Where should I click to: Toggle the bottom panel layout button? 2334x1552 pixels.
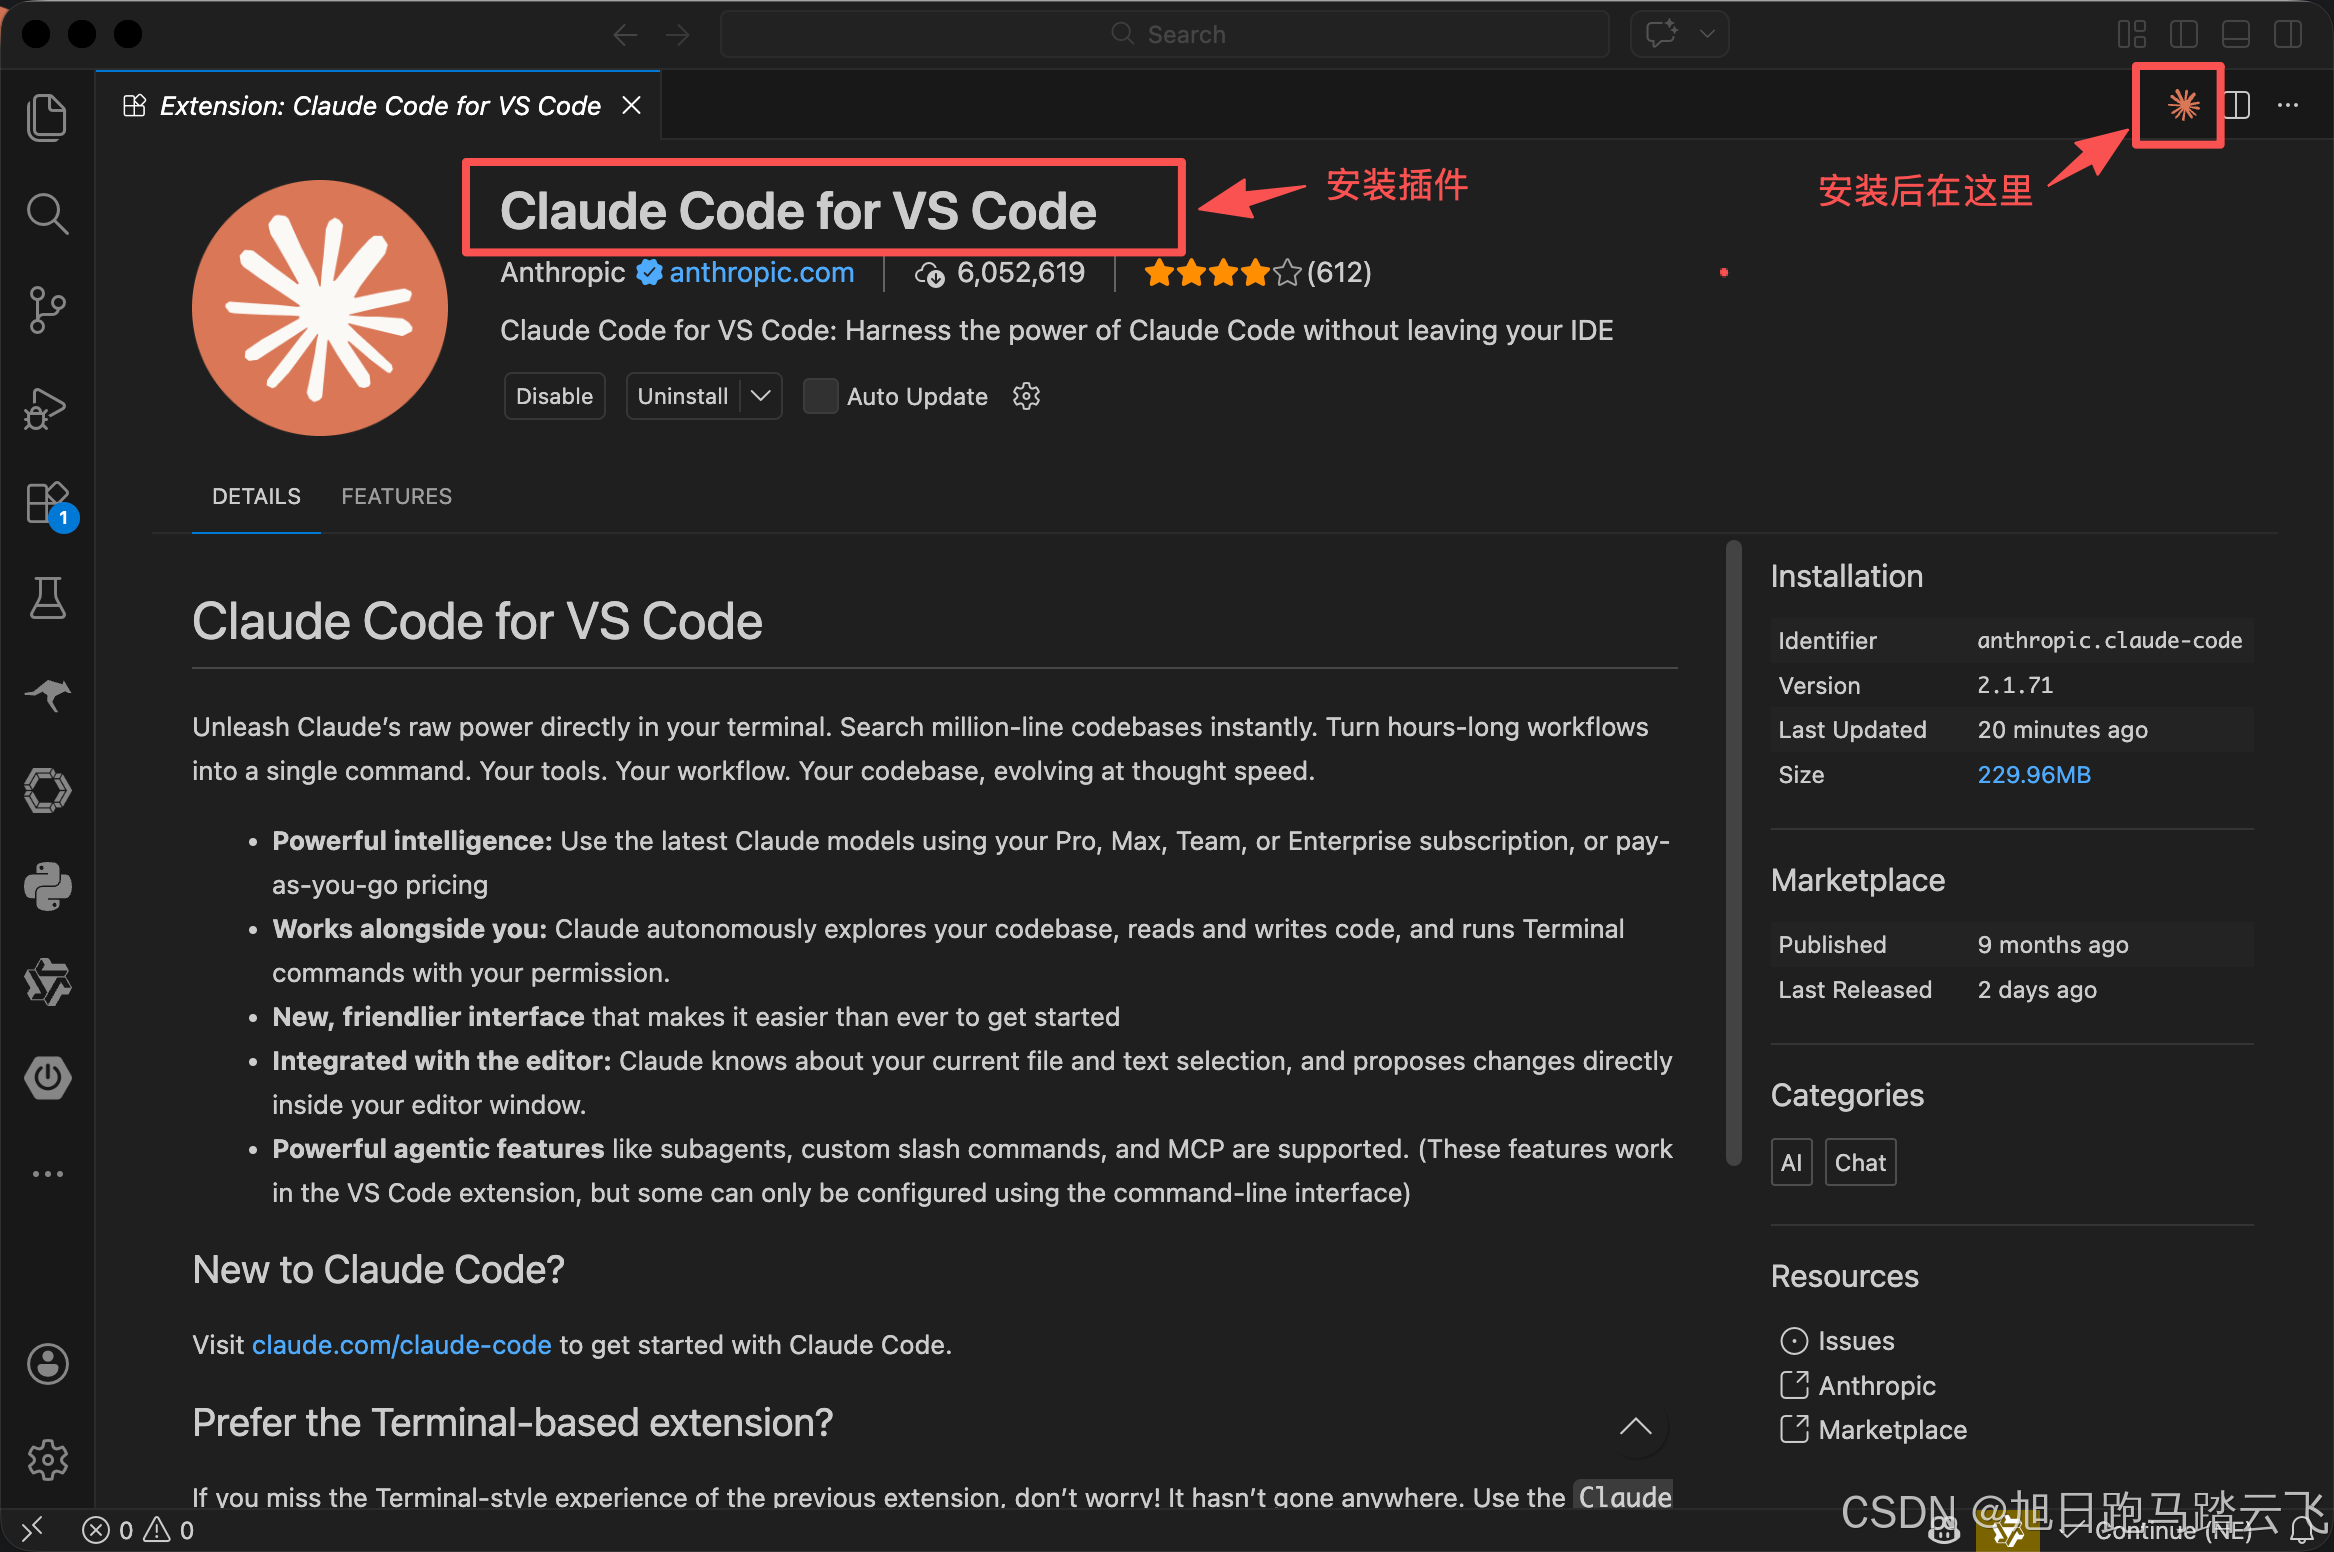tap(2235, 35)
